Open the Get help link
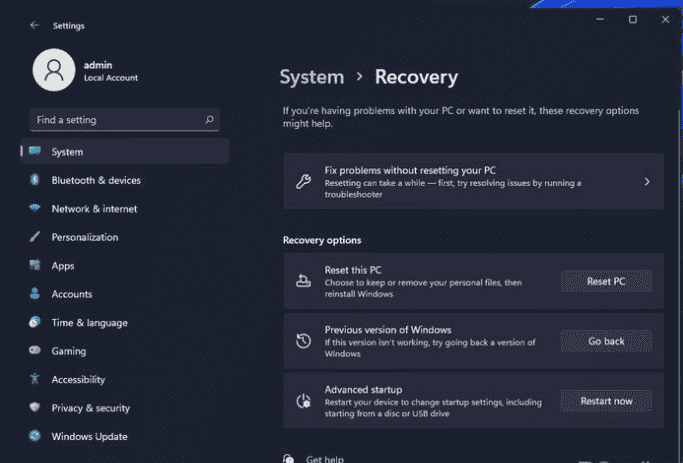Viewport: 683px width, 463px height. click(325, 459)
